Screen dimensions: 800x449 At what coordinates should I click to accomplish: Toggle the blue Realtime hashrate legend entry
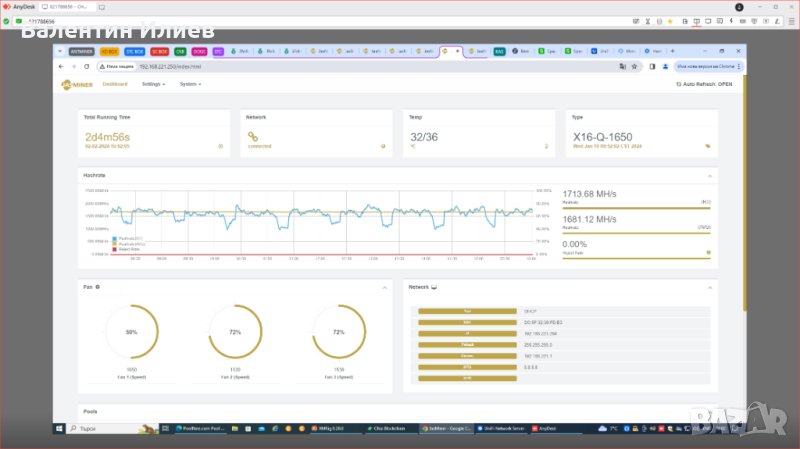(130, 239)
